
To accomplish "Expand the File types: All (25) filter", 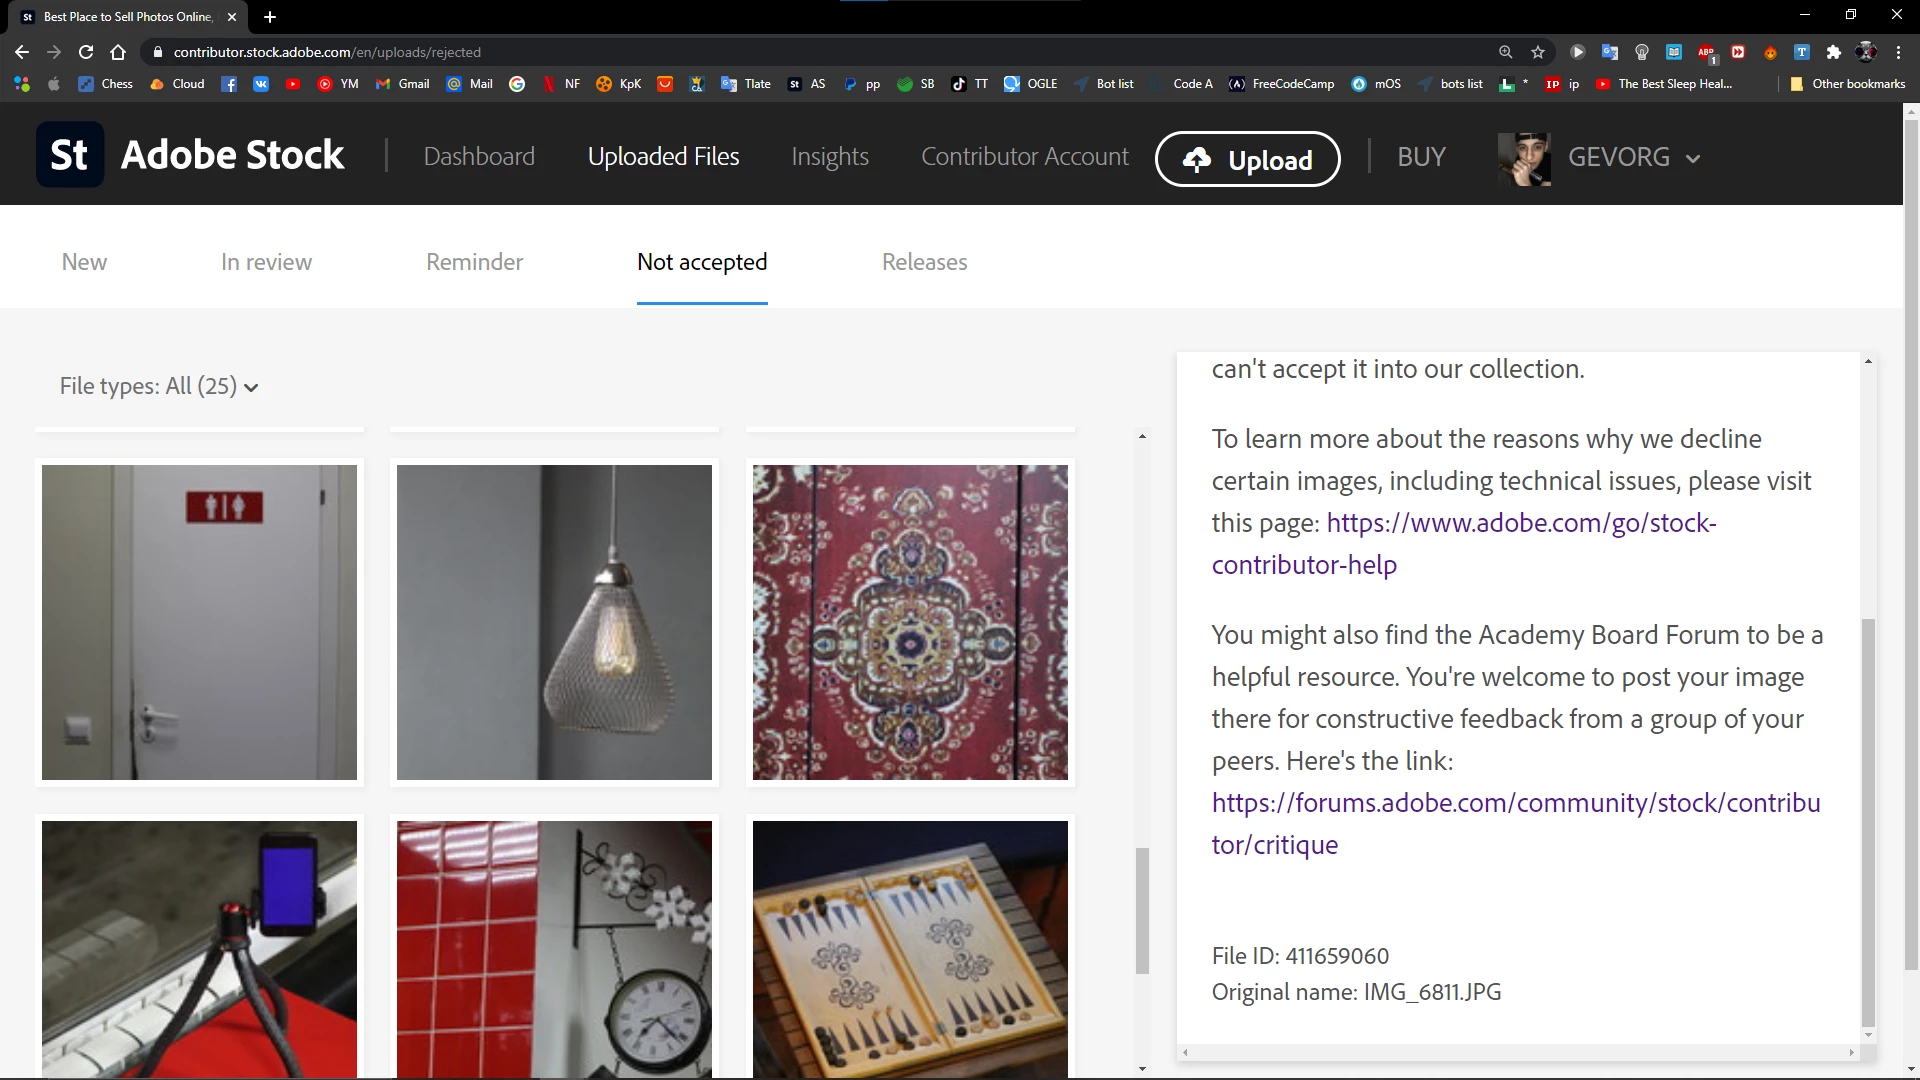I will tap(159, 387).
